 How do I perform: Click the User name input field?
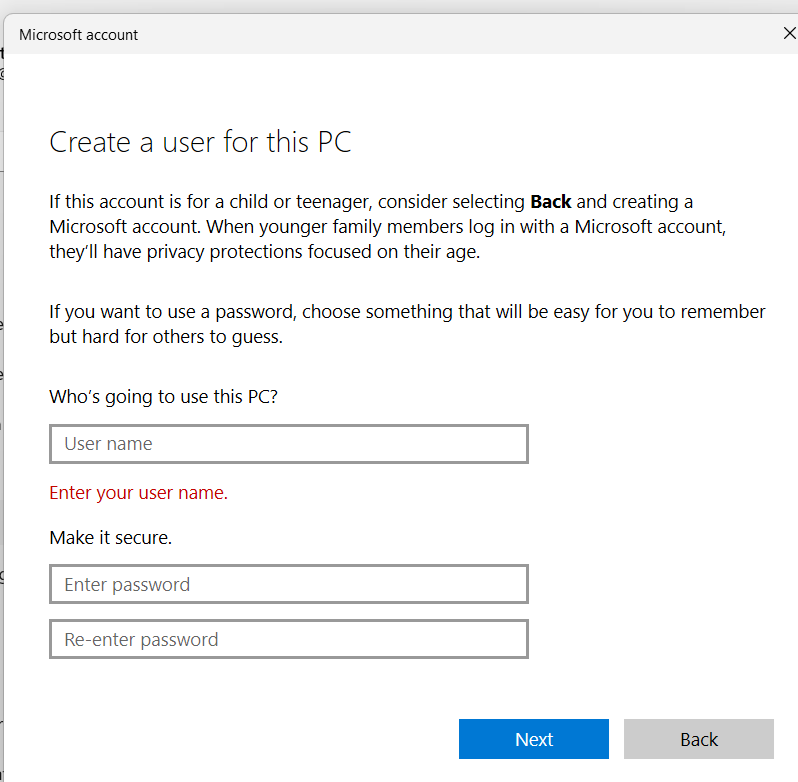(x=289, y=444)
